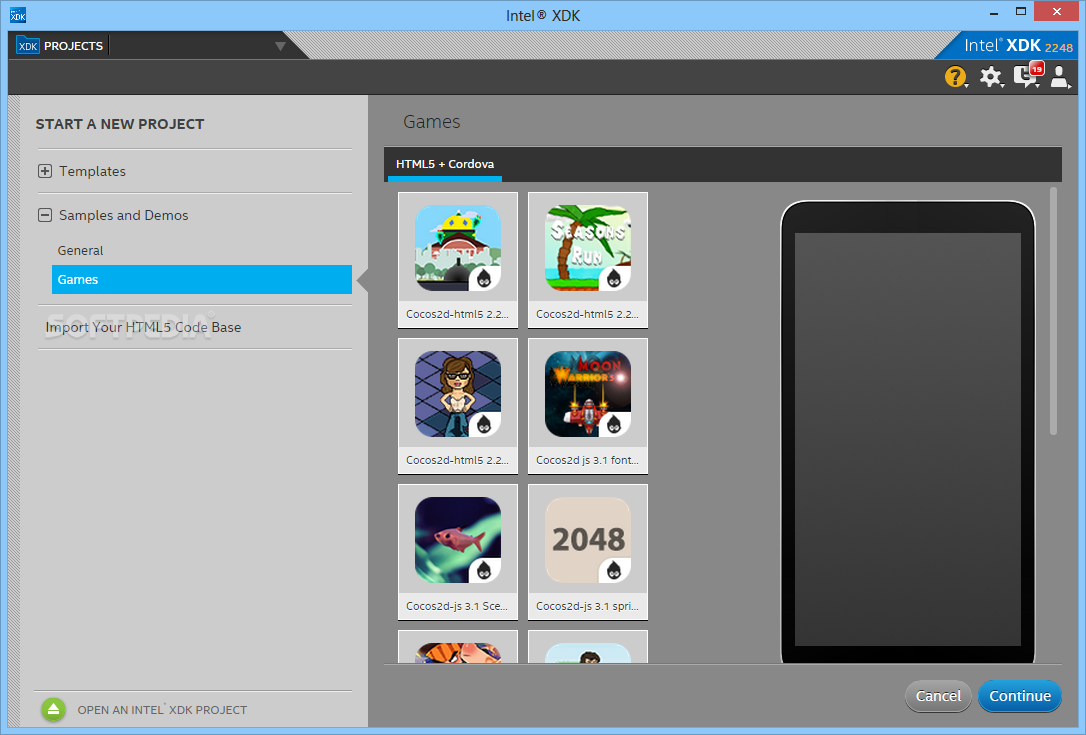This screenshot has width=1086, height=735.
Task: Click the Intel XDK 2248 version label
Action: [1018, 46]
